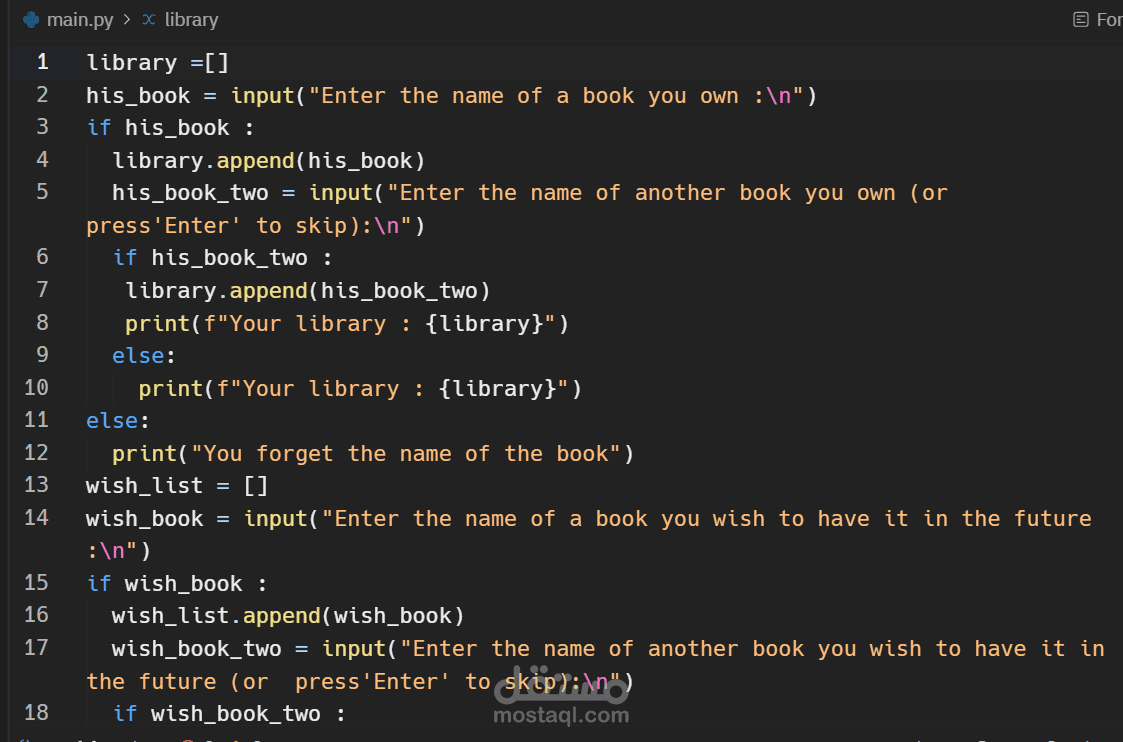Click the 'his_book' variable on line 2
Screen dimensions: 1123x742
(138, 96)
